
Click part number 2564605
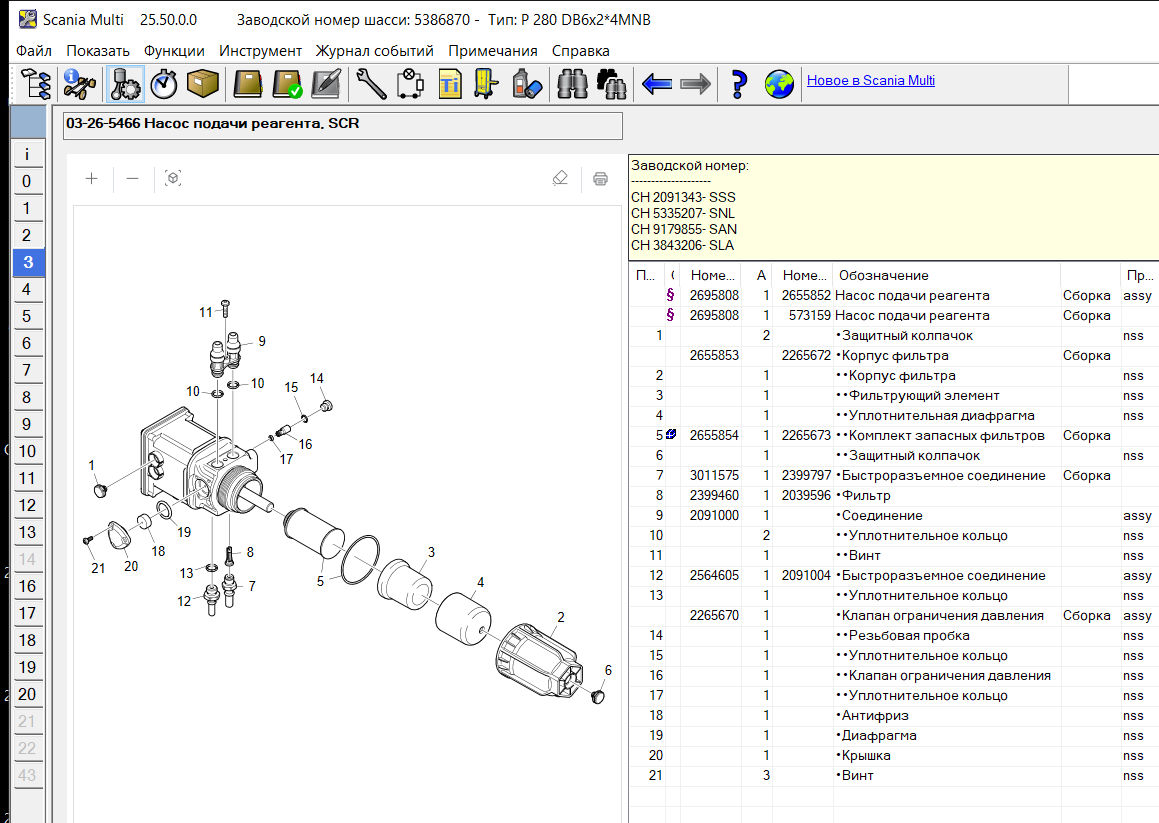coord(714,575)
